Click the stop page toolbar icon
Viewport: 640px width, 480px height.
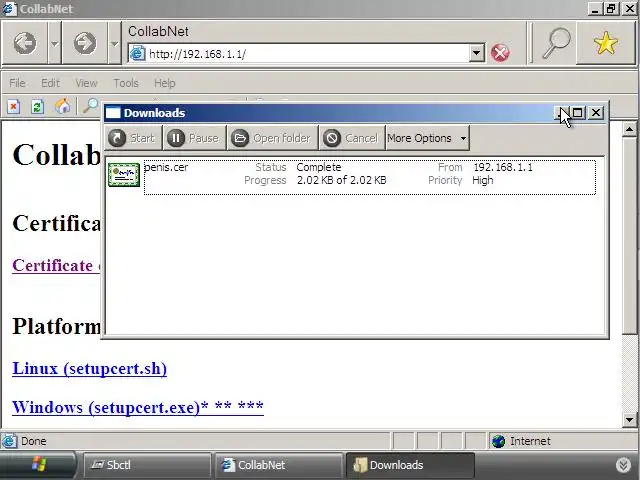tap(13, 107)
